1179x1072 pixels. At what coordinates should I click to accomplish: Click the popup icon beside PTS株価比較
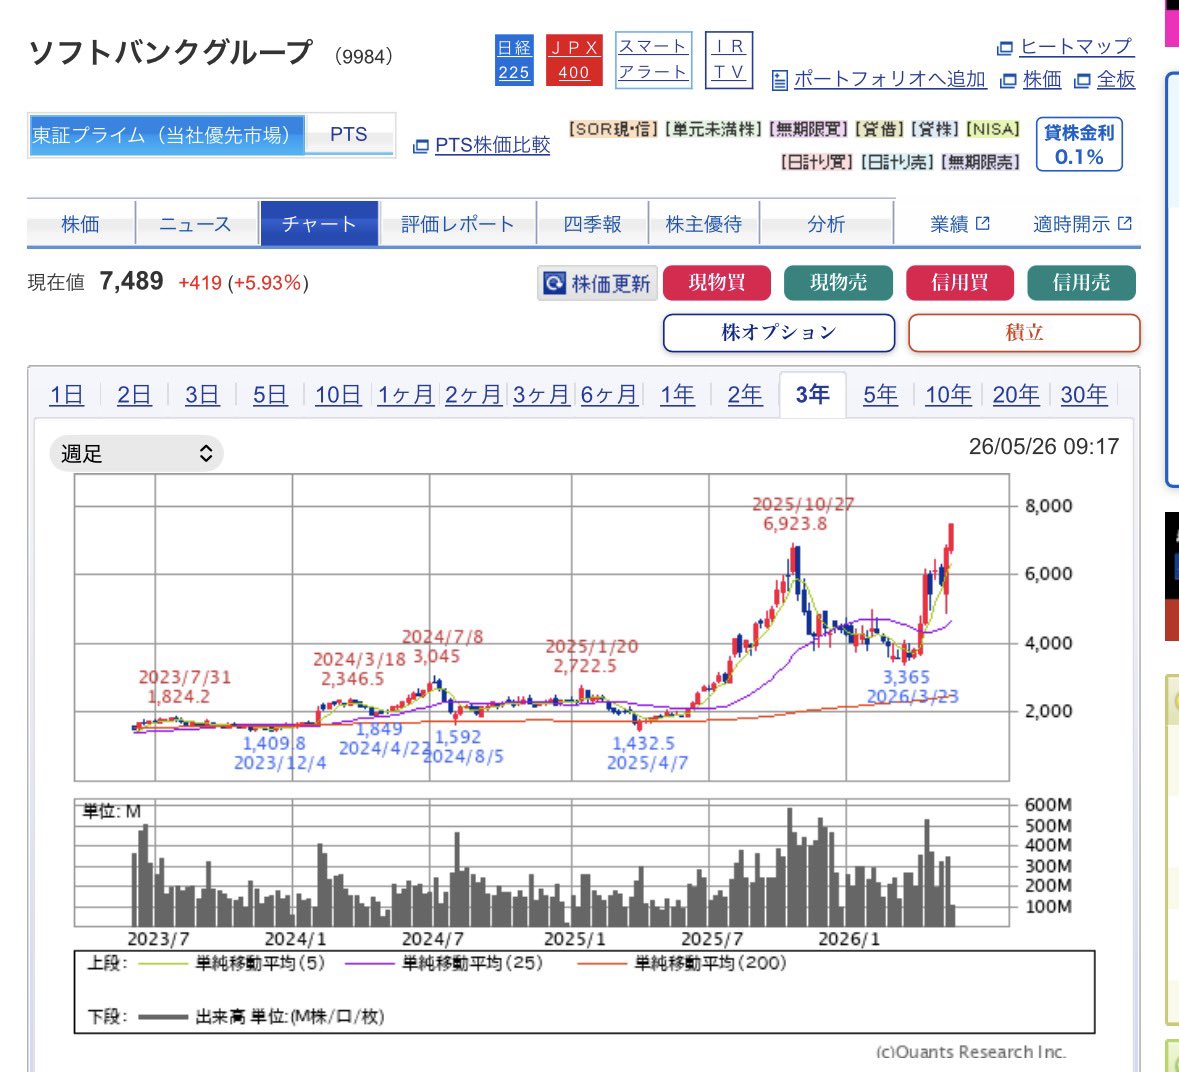tap(421, 146)
